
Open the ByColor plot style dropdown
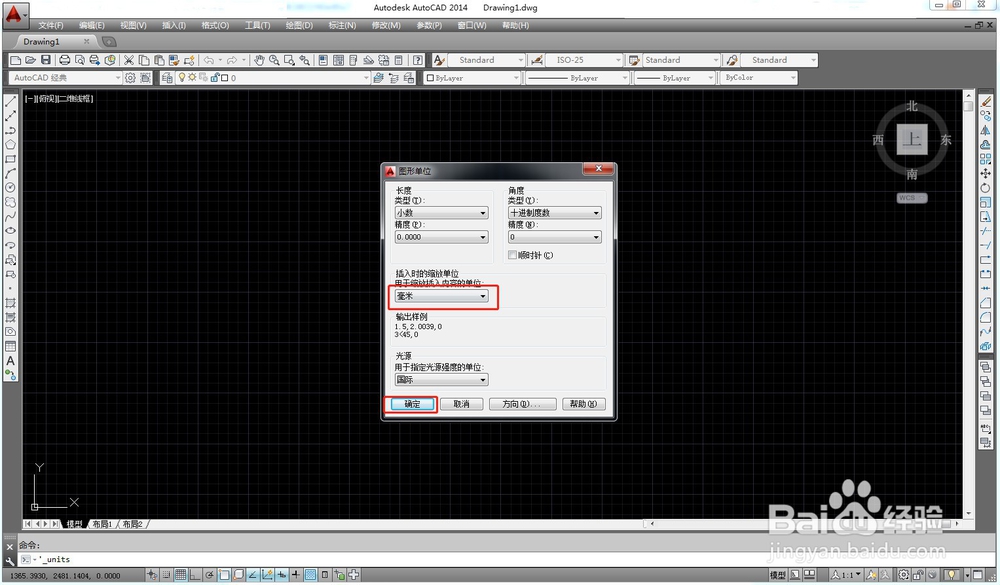pyautogui.click(x=759, y=78)
